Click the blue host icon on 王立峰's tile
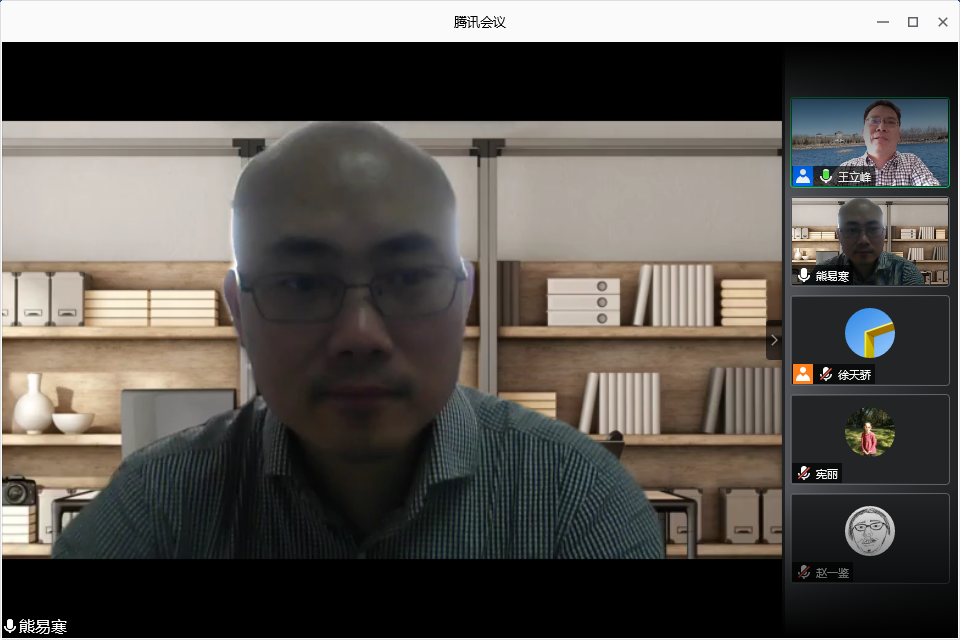Viewport: 960px width, 640px height. 802,176
